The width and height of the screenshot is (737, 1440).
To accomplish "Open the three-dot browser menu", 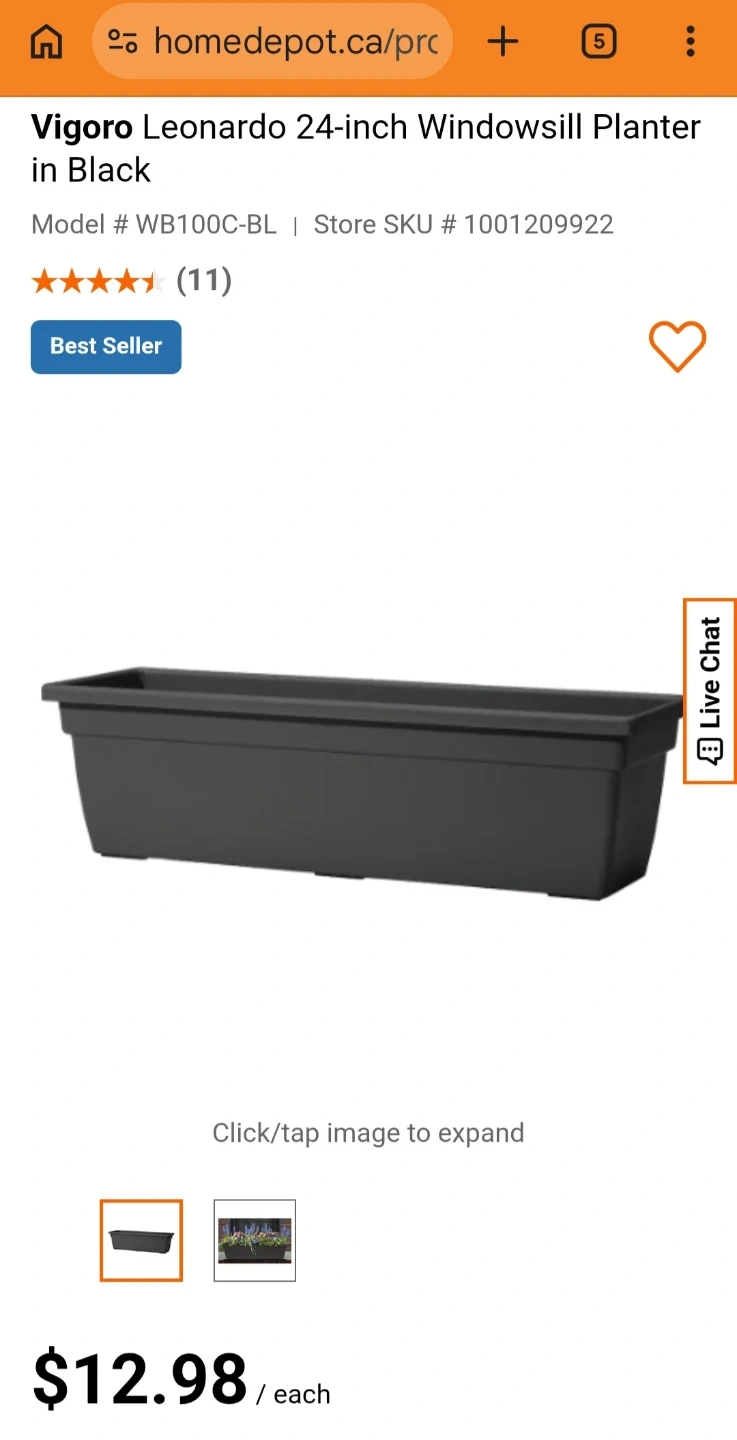I will coord(690,41).
